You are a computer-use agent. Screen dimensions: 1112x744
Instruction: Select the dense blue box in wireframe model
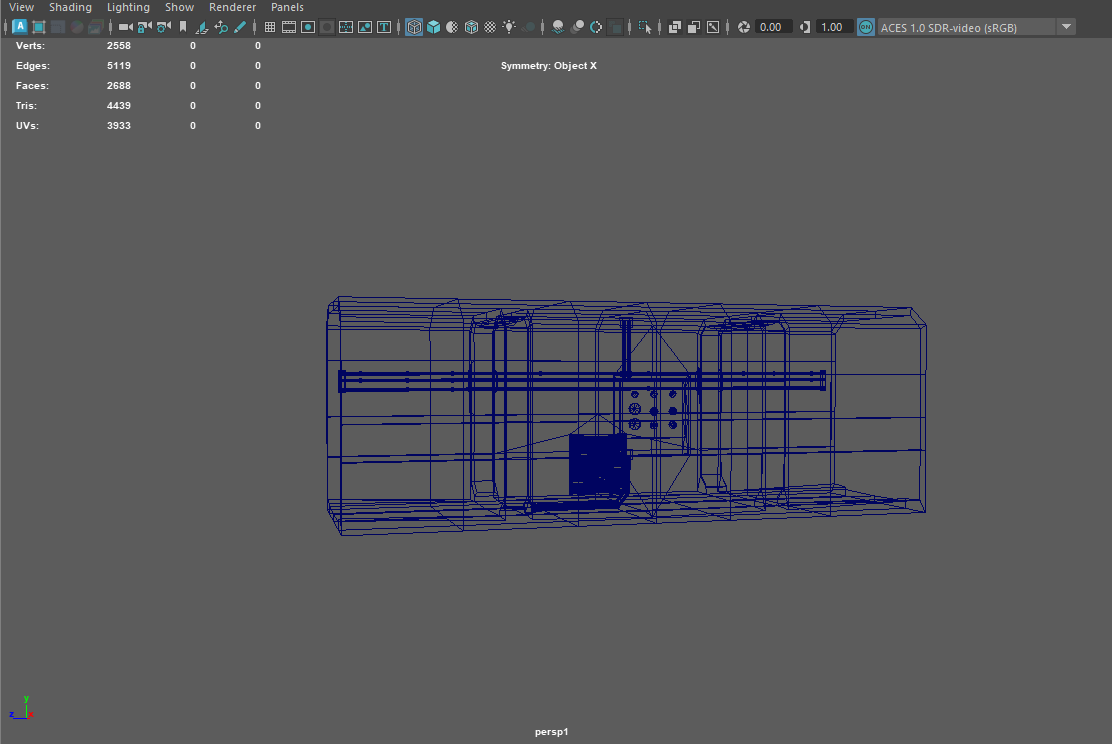pyautogui.click(x=599, y=465)
